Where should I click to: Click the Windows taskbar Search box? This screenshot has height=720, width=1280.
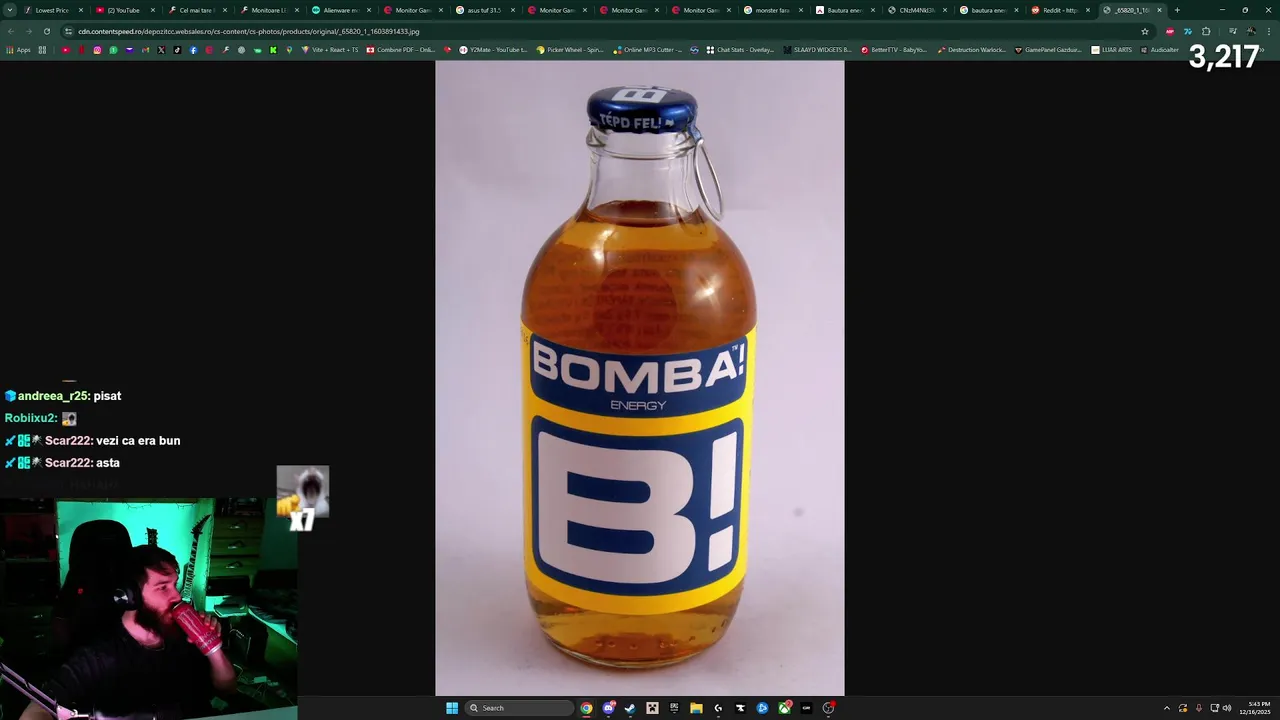click(x=521, y=708)
